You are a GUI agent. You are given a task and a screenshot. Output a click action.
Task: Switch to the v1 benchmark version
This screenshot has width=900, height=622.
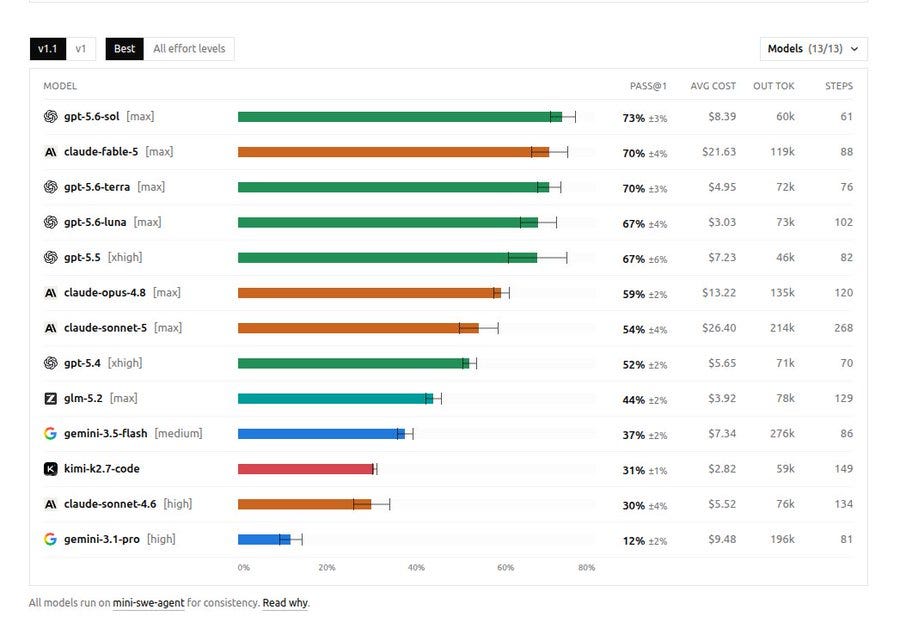tap(81, 49)
